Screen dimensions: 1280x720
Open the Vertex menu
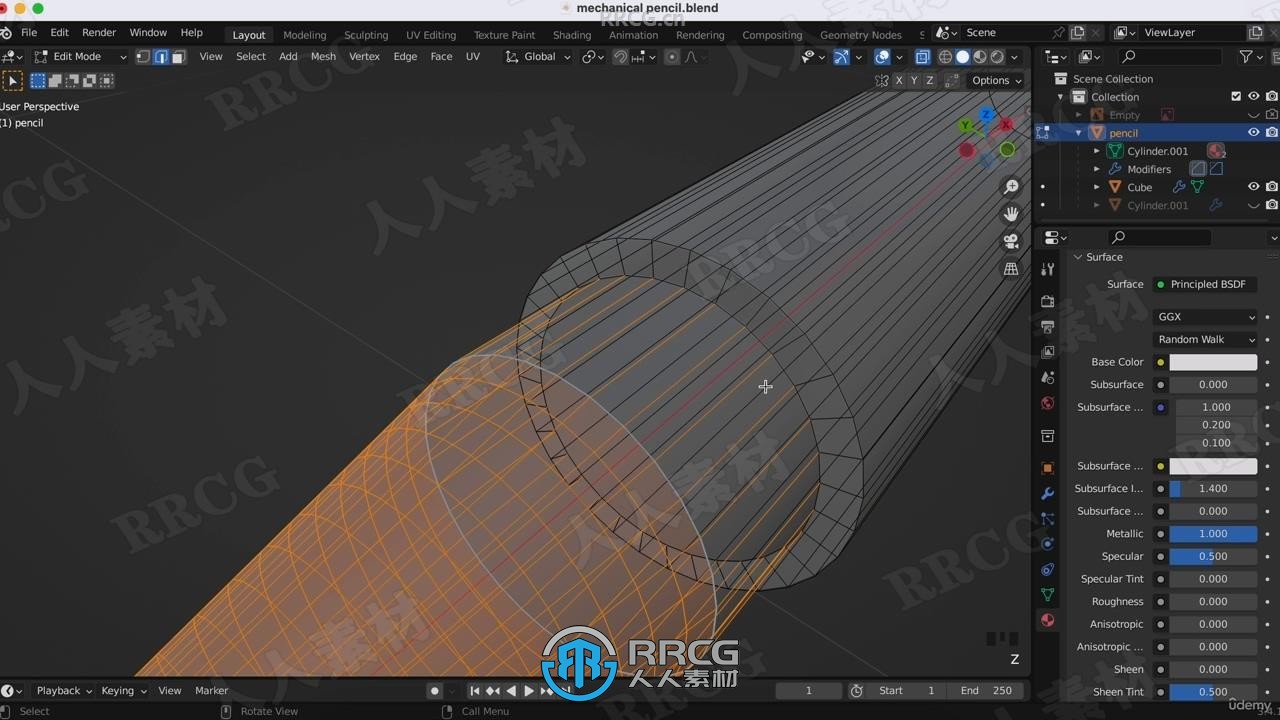[x=364, y=57]
